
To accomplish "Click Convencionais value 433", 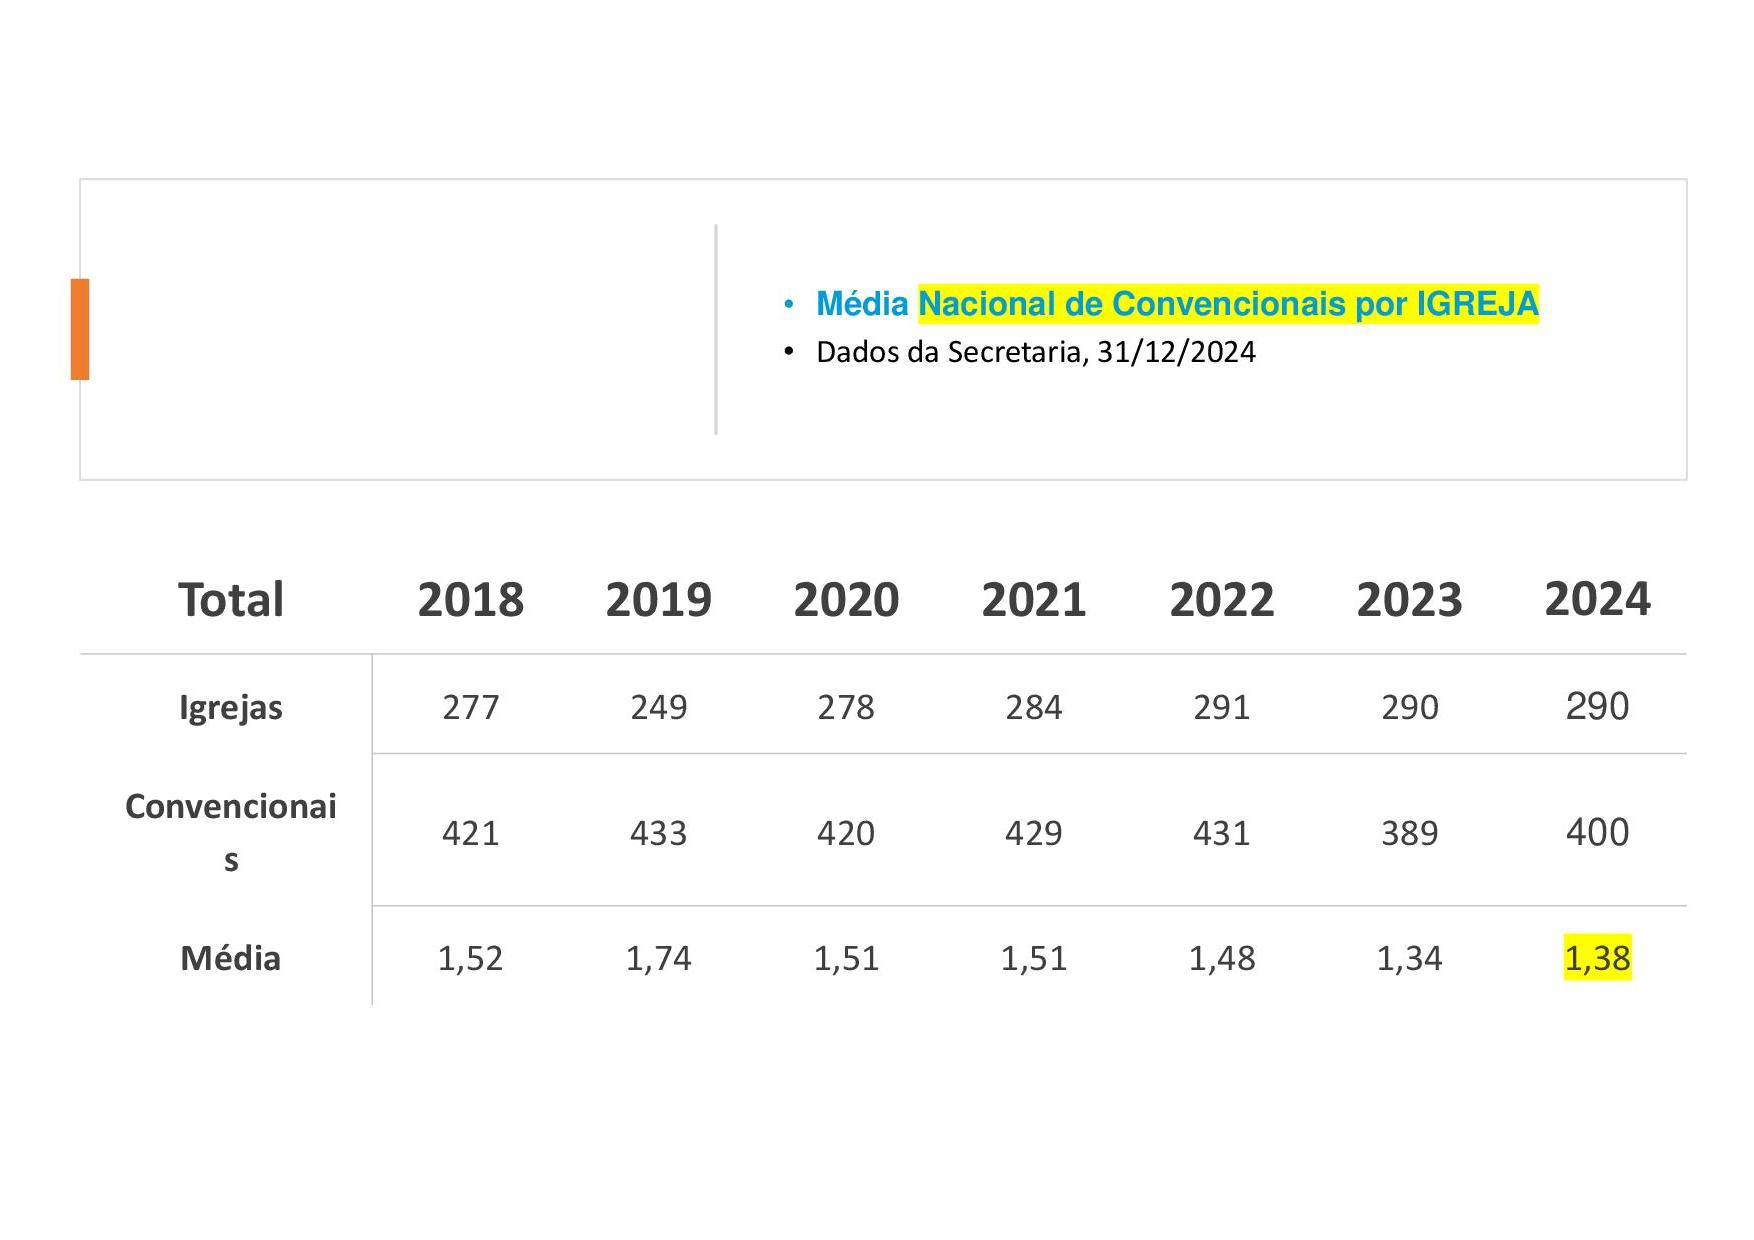I will tap(659, 833).
